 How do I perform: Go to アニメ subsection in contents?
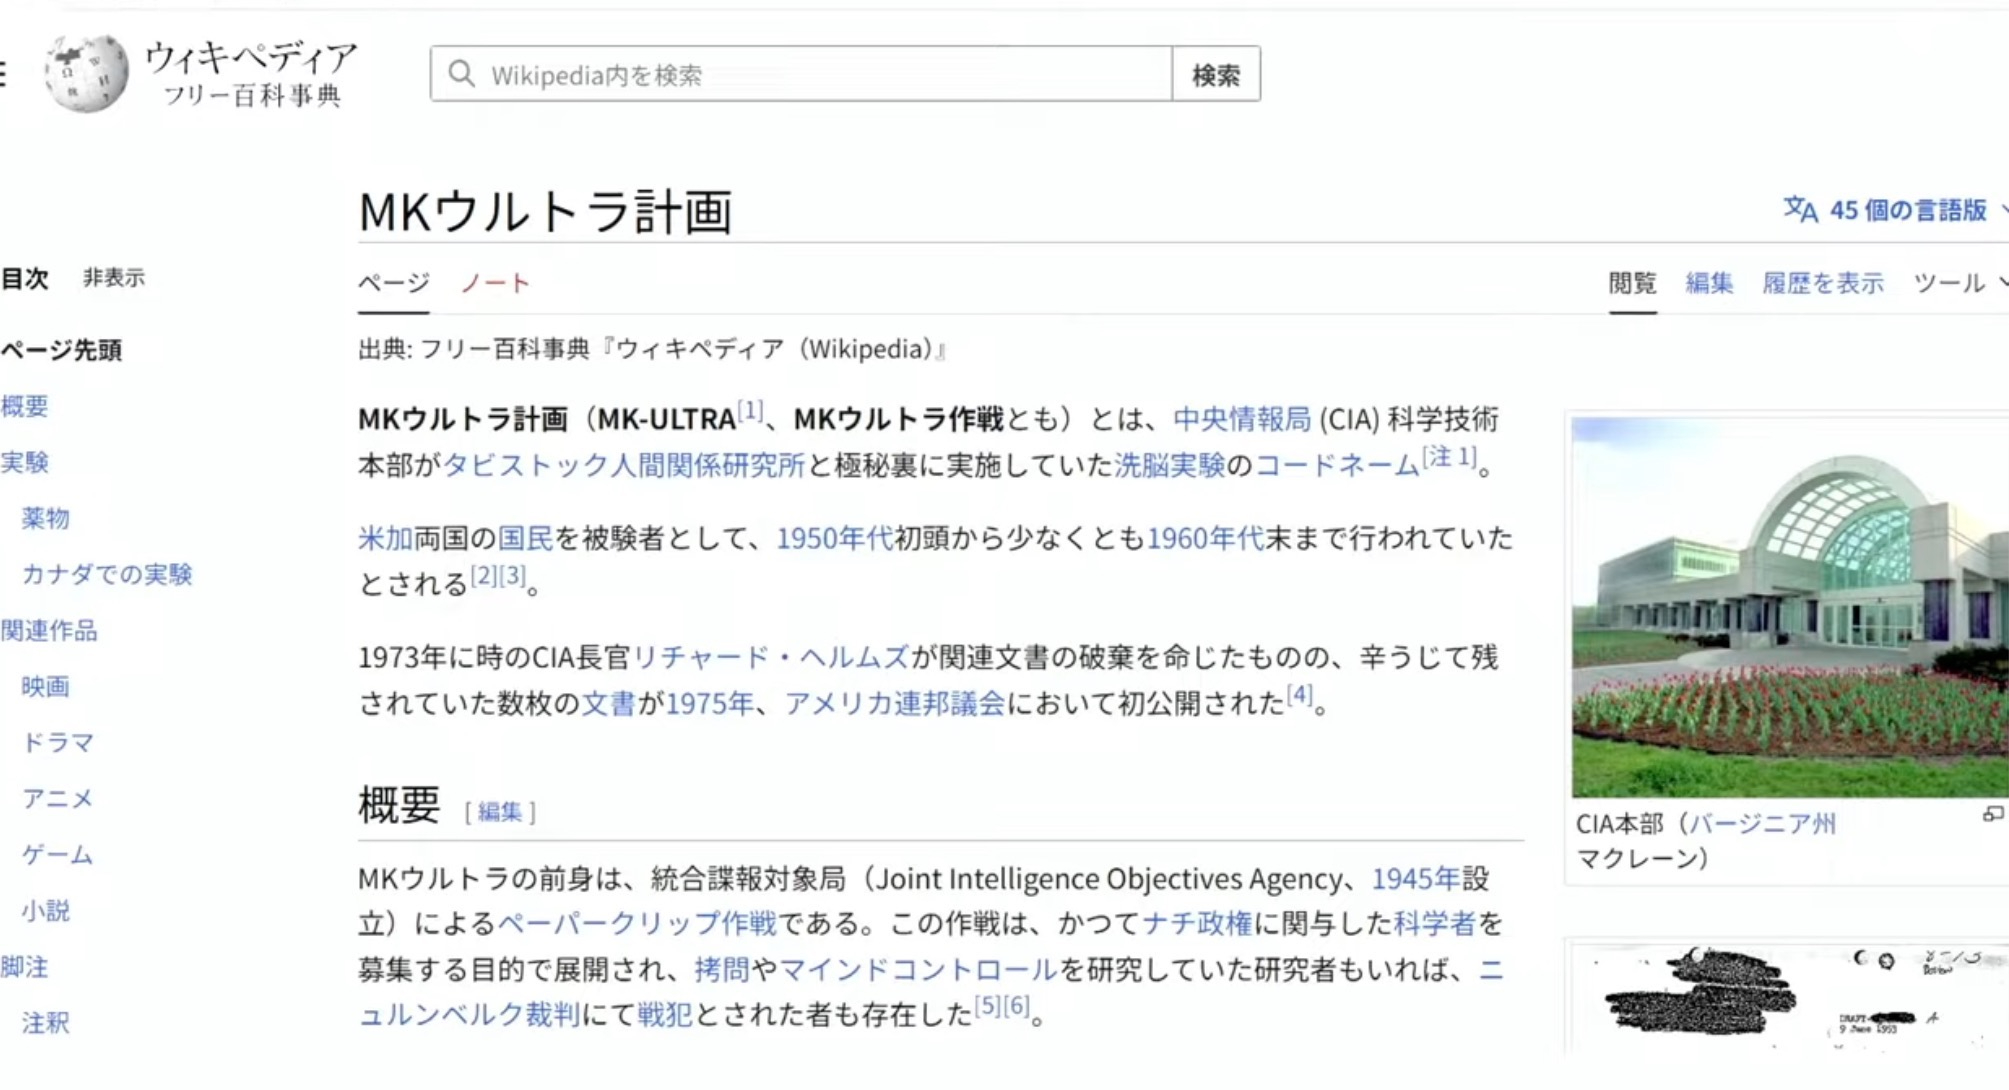pyautogui.click(x=58, y=798)
